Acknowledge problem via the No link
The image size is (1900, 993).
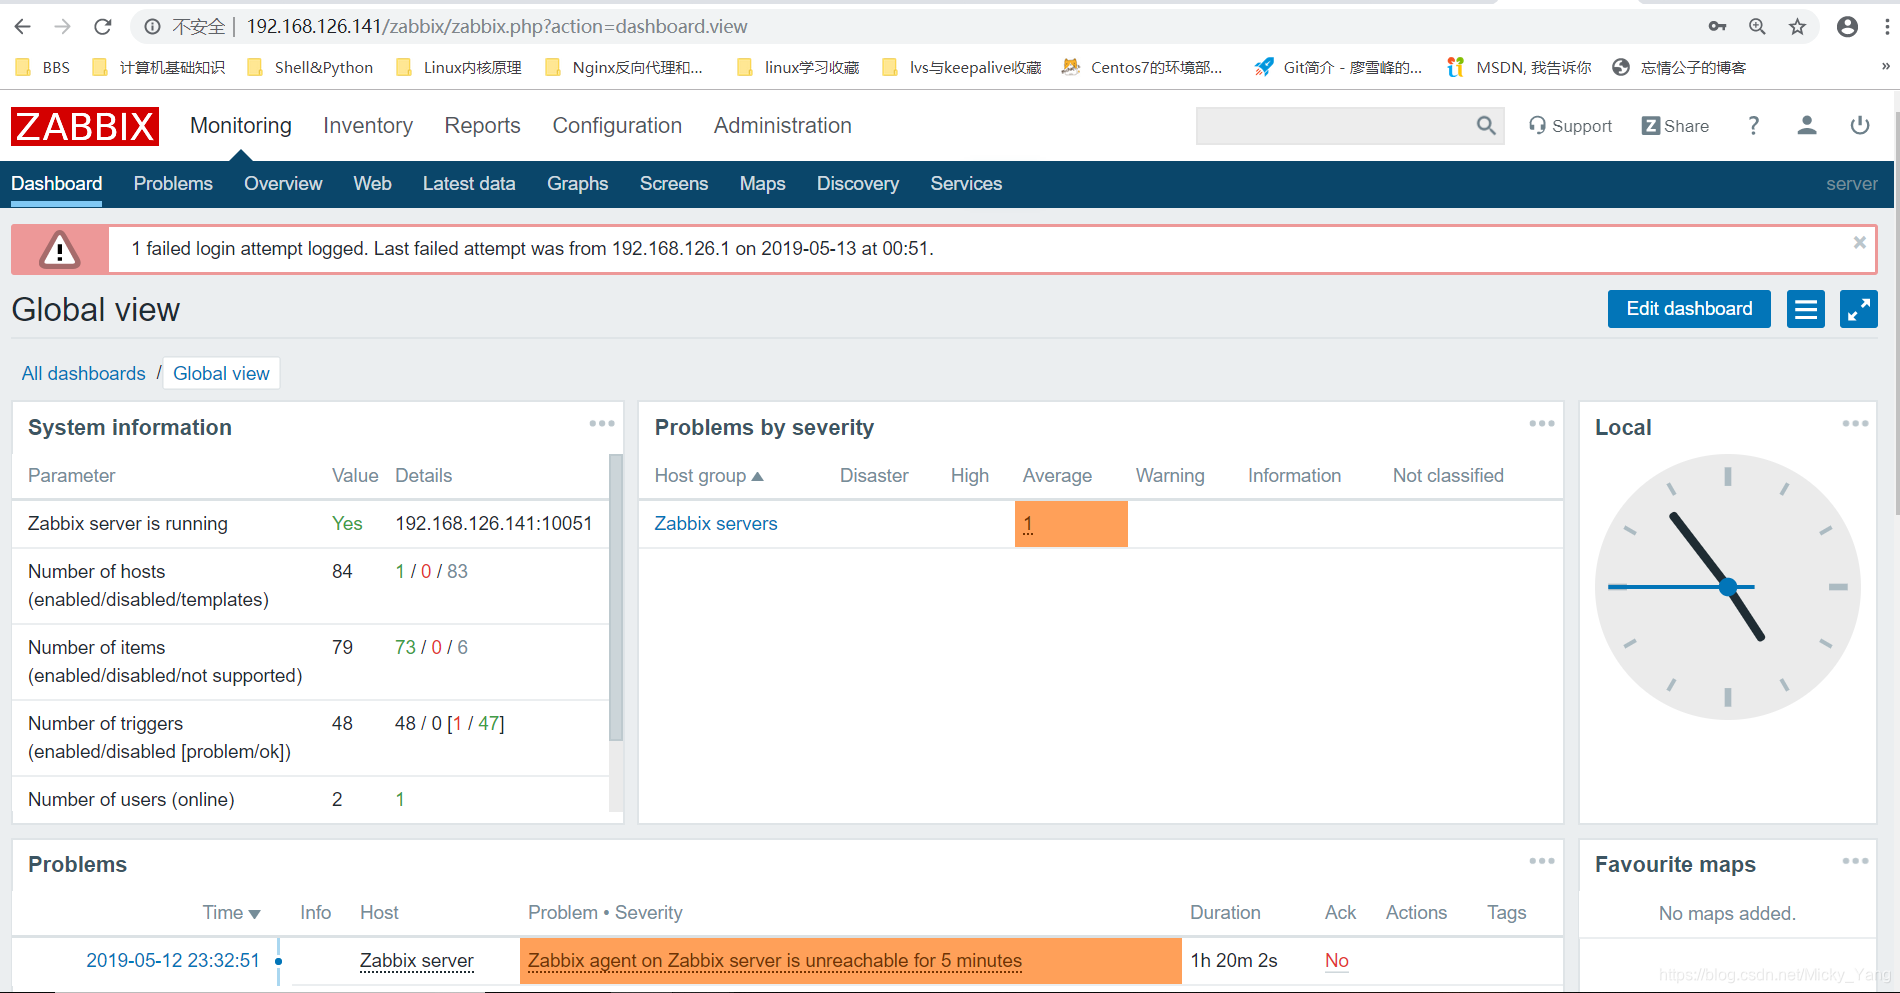click(x=1337, y=961)
